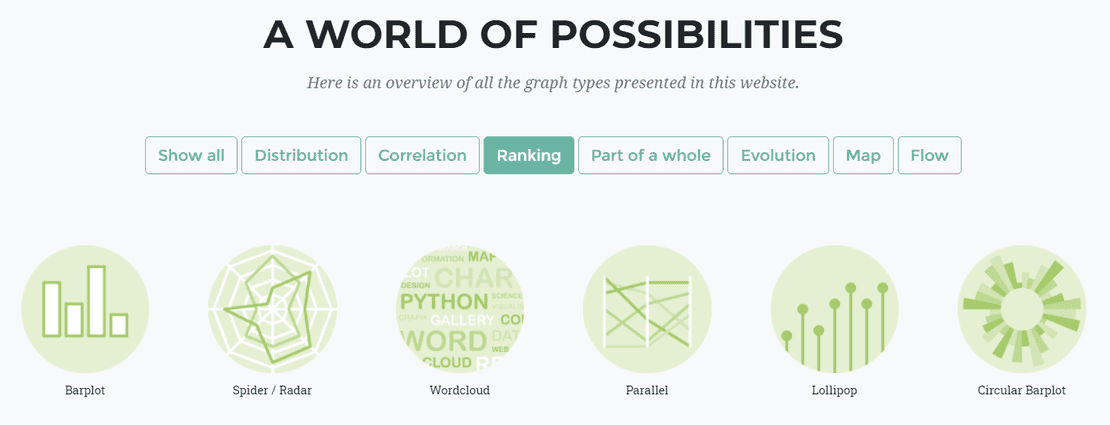This screenshot has width=1110, height=425.
Task: Open the Barplot chart icon
Action: coord(85,309)
